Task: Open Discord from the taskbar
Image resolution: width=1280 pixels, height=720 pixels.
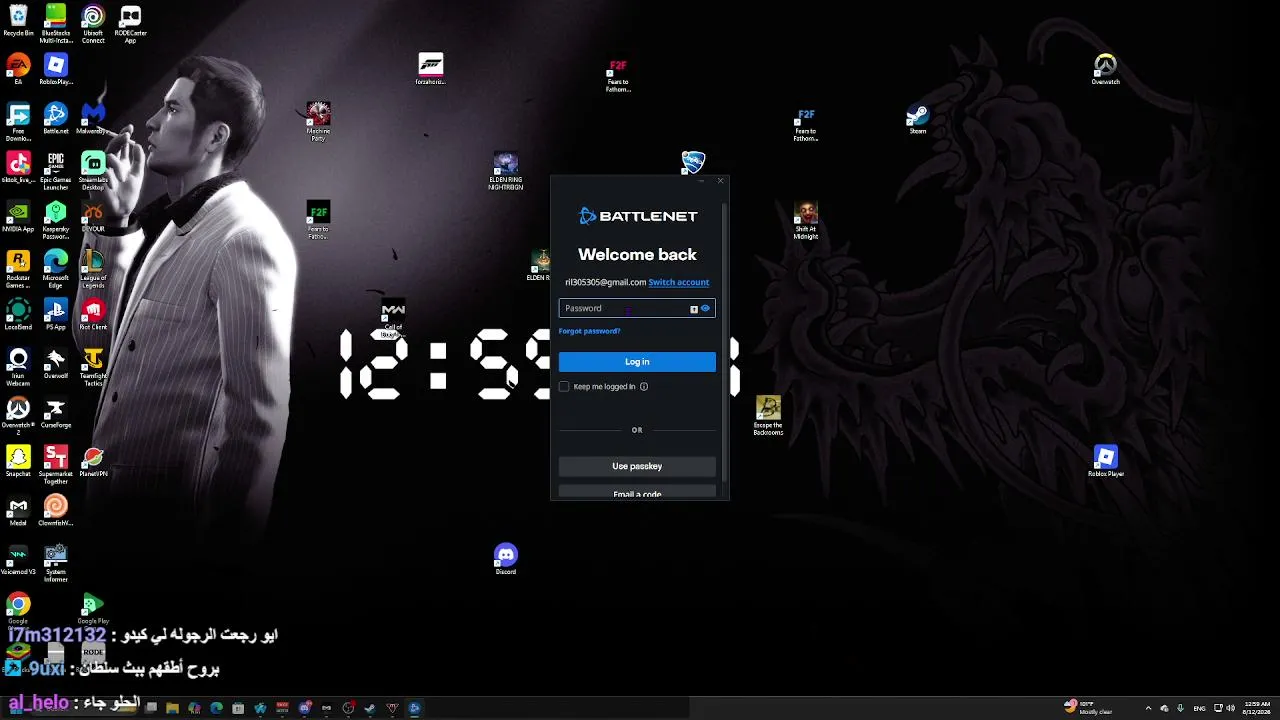Action: (x=305, y=709)
